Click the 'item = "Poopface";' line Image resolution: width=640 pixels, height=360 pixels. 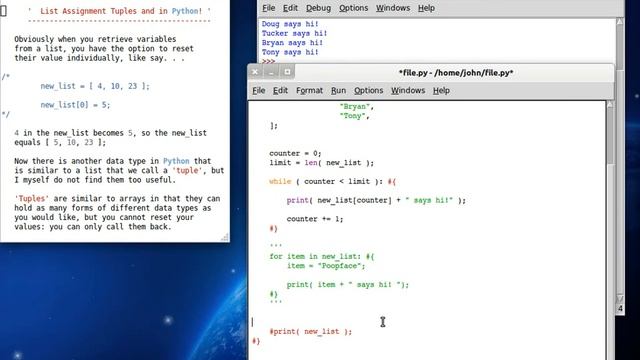point(326,266)
